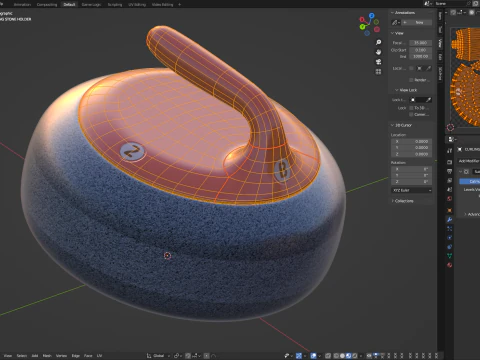Viewport: 480px width, 360px height.
Task: Select material preview shading mode
Action: (x=349, y=356)
